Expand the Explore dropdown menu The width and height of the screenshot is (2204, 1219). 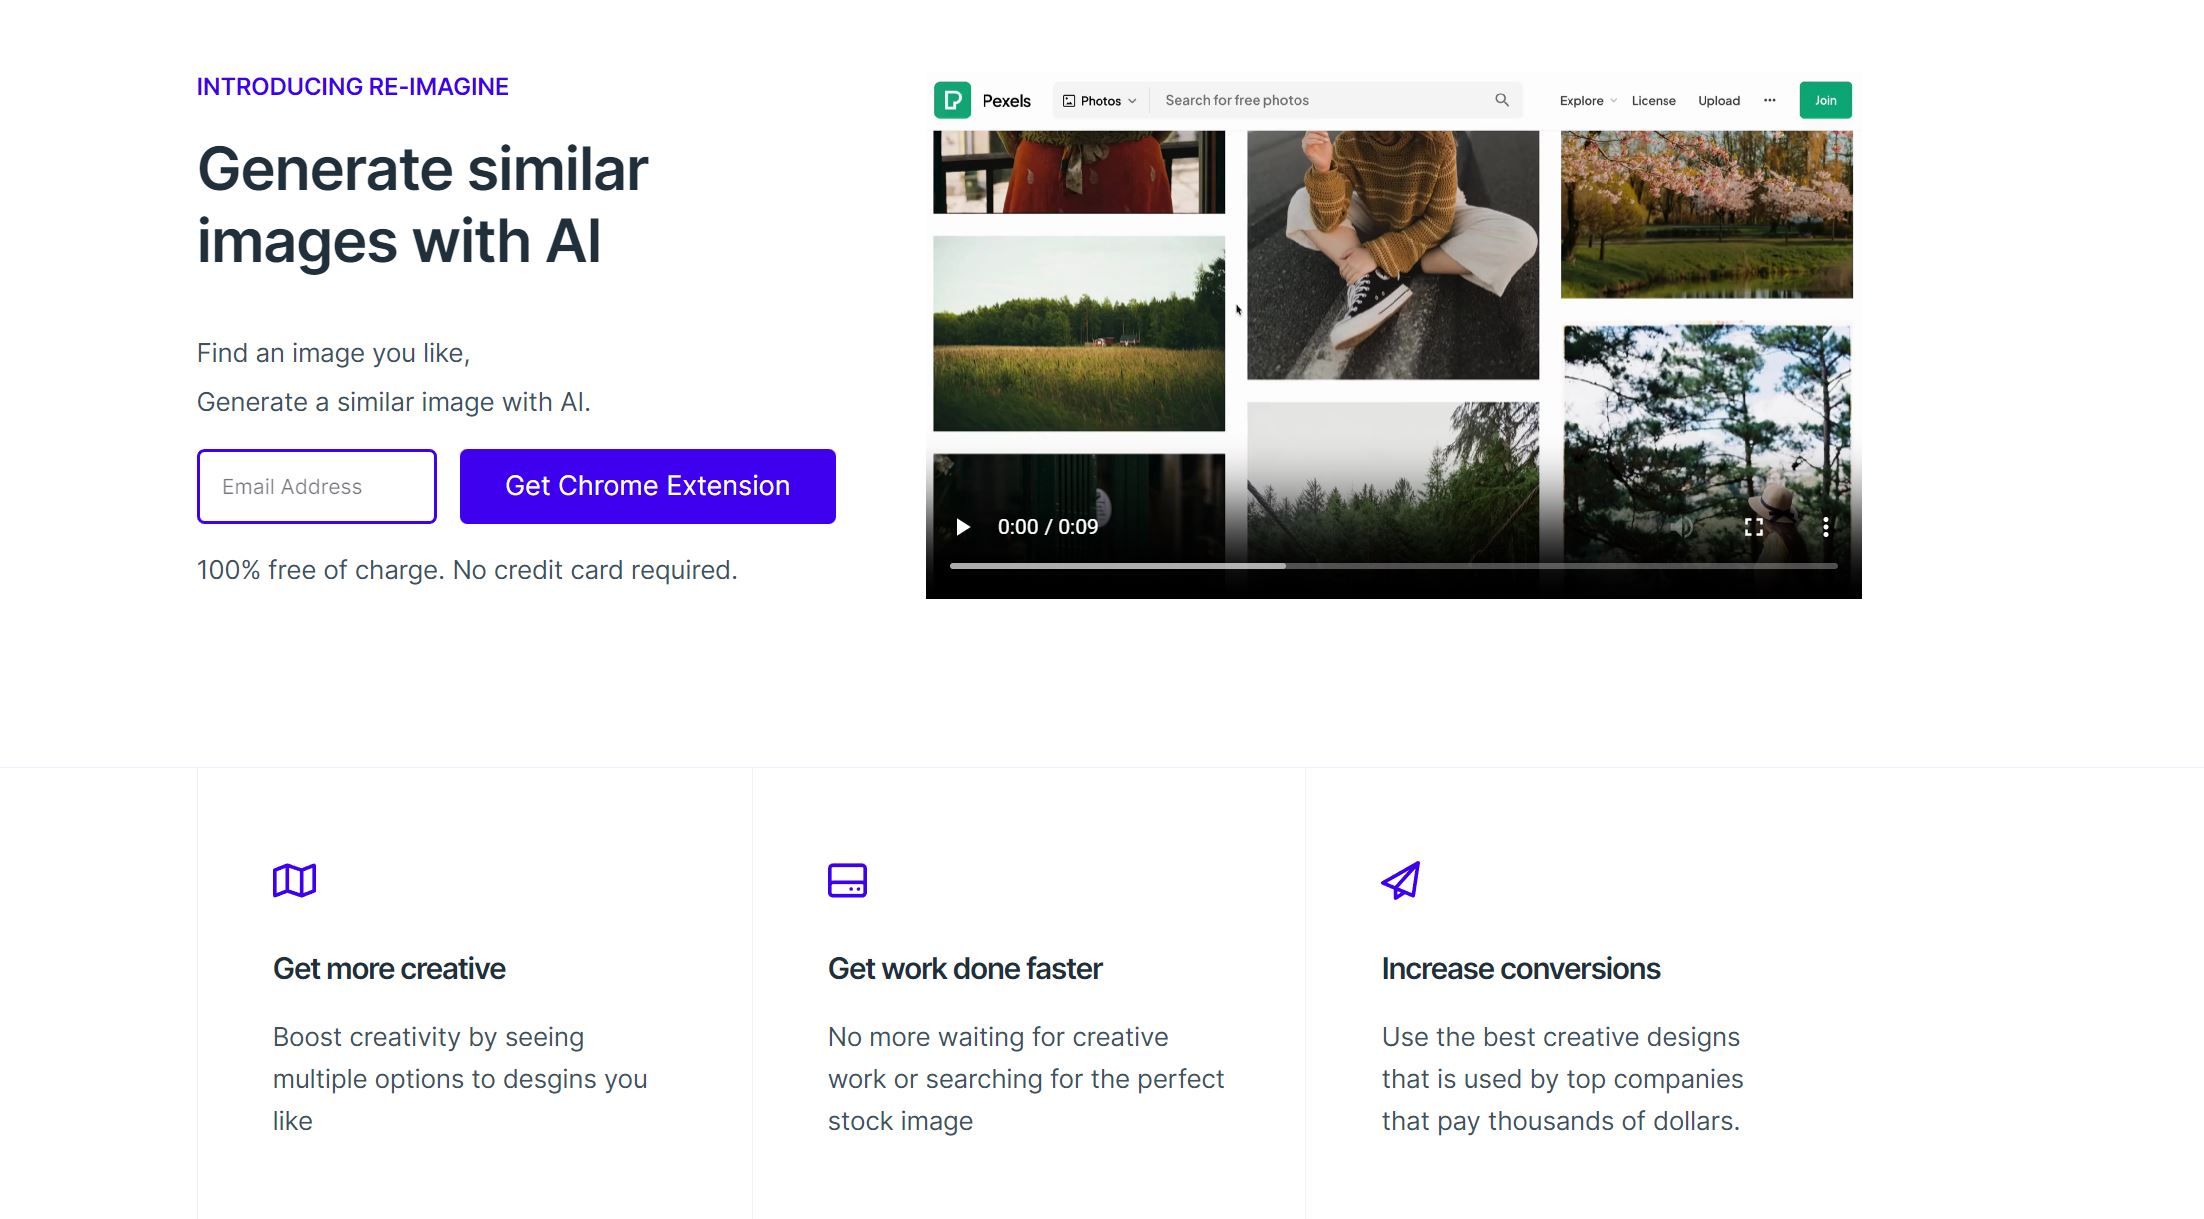[1586, 99]
